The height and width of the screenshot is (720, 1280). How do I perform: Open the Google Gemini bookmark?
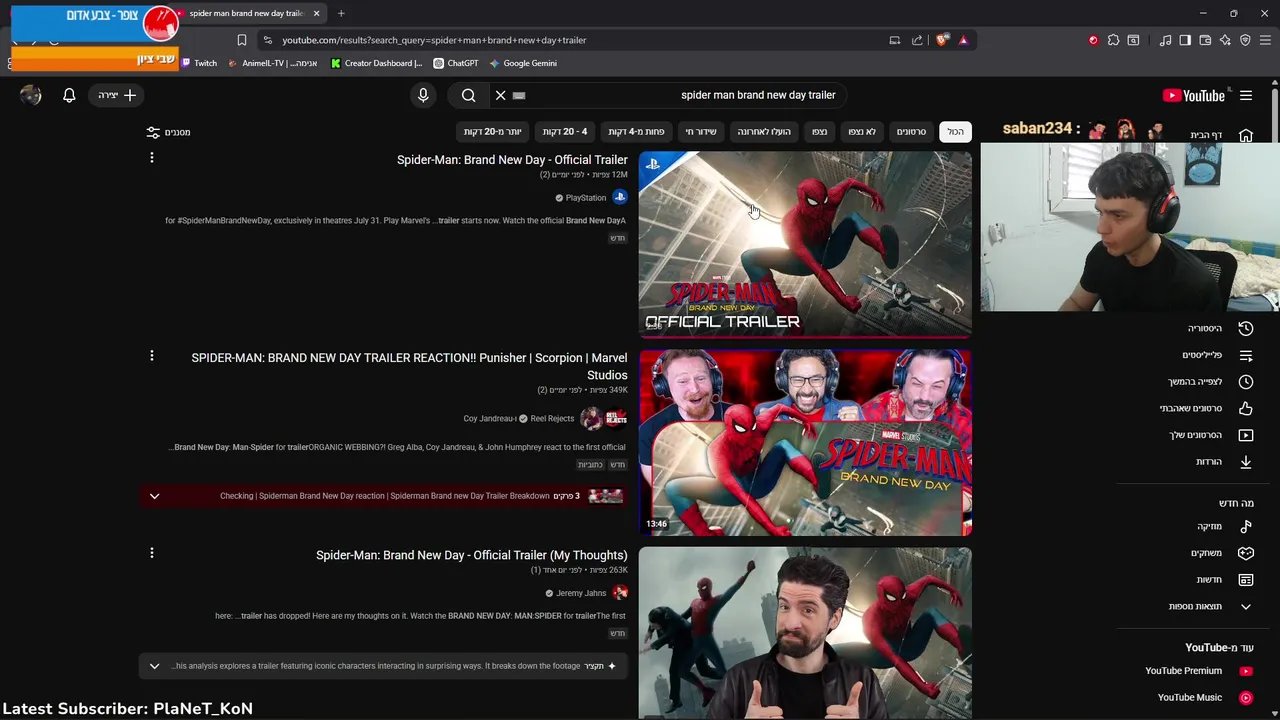pos(523,63)
